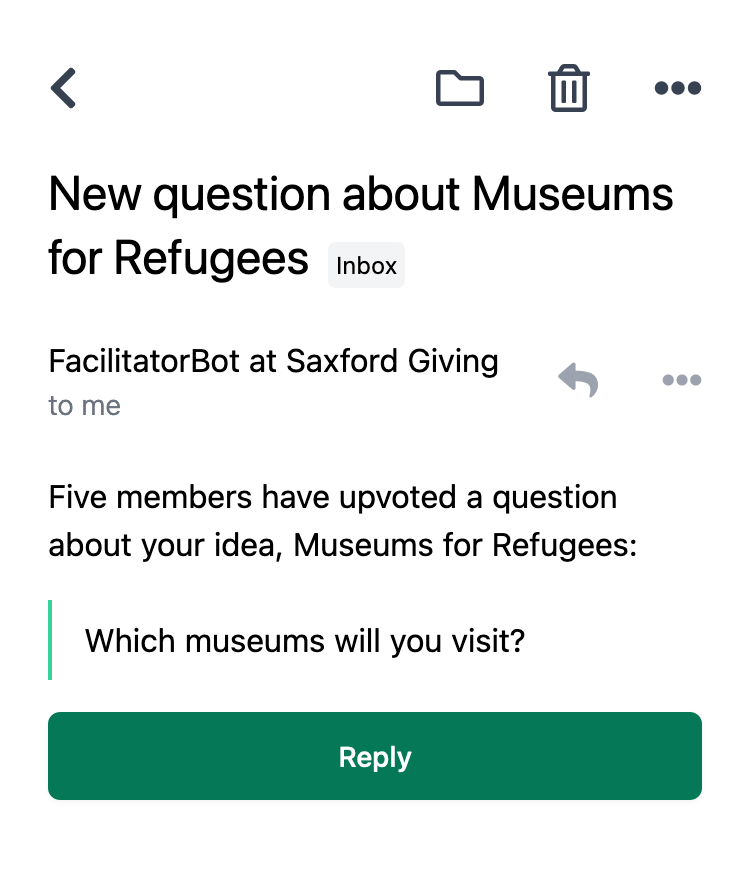Reply to FacilitatorBot using the curved arrow
750x879 pixels.
point(578,380)
